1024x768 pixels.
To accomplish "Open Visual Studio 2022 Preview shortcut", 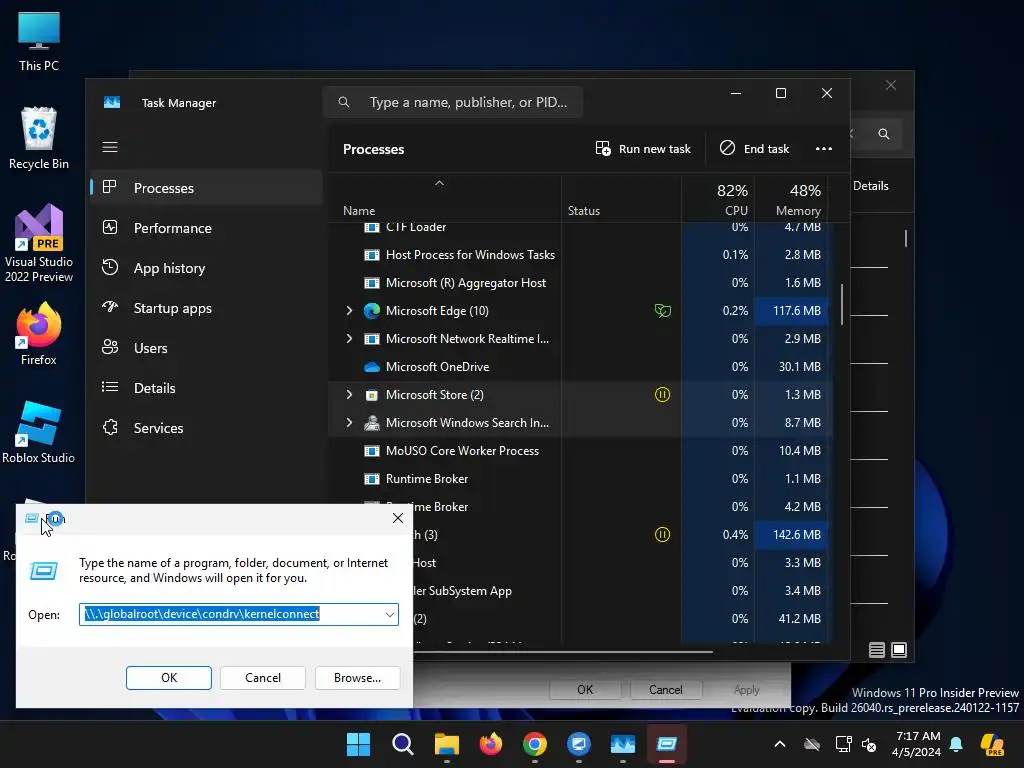I will click(x=39, y=244).
